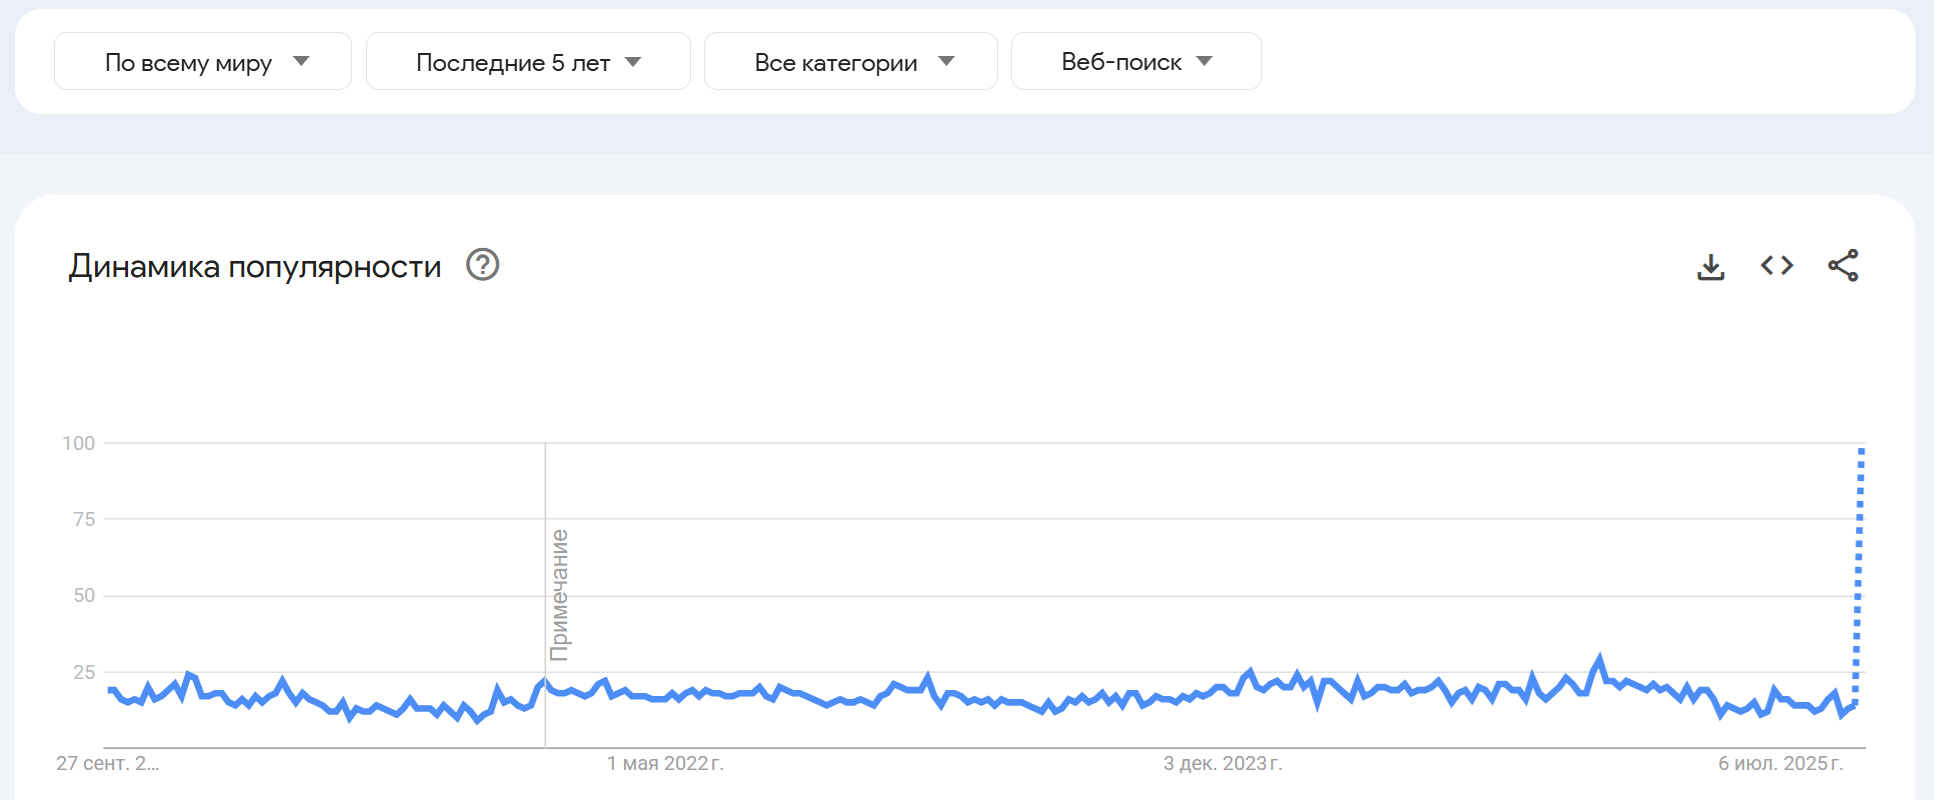Viewport: 1934px width, 800px height.
Task: Click the arrow beside Последние 5 лет
Action: [x=633, y=62]
